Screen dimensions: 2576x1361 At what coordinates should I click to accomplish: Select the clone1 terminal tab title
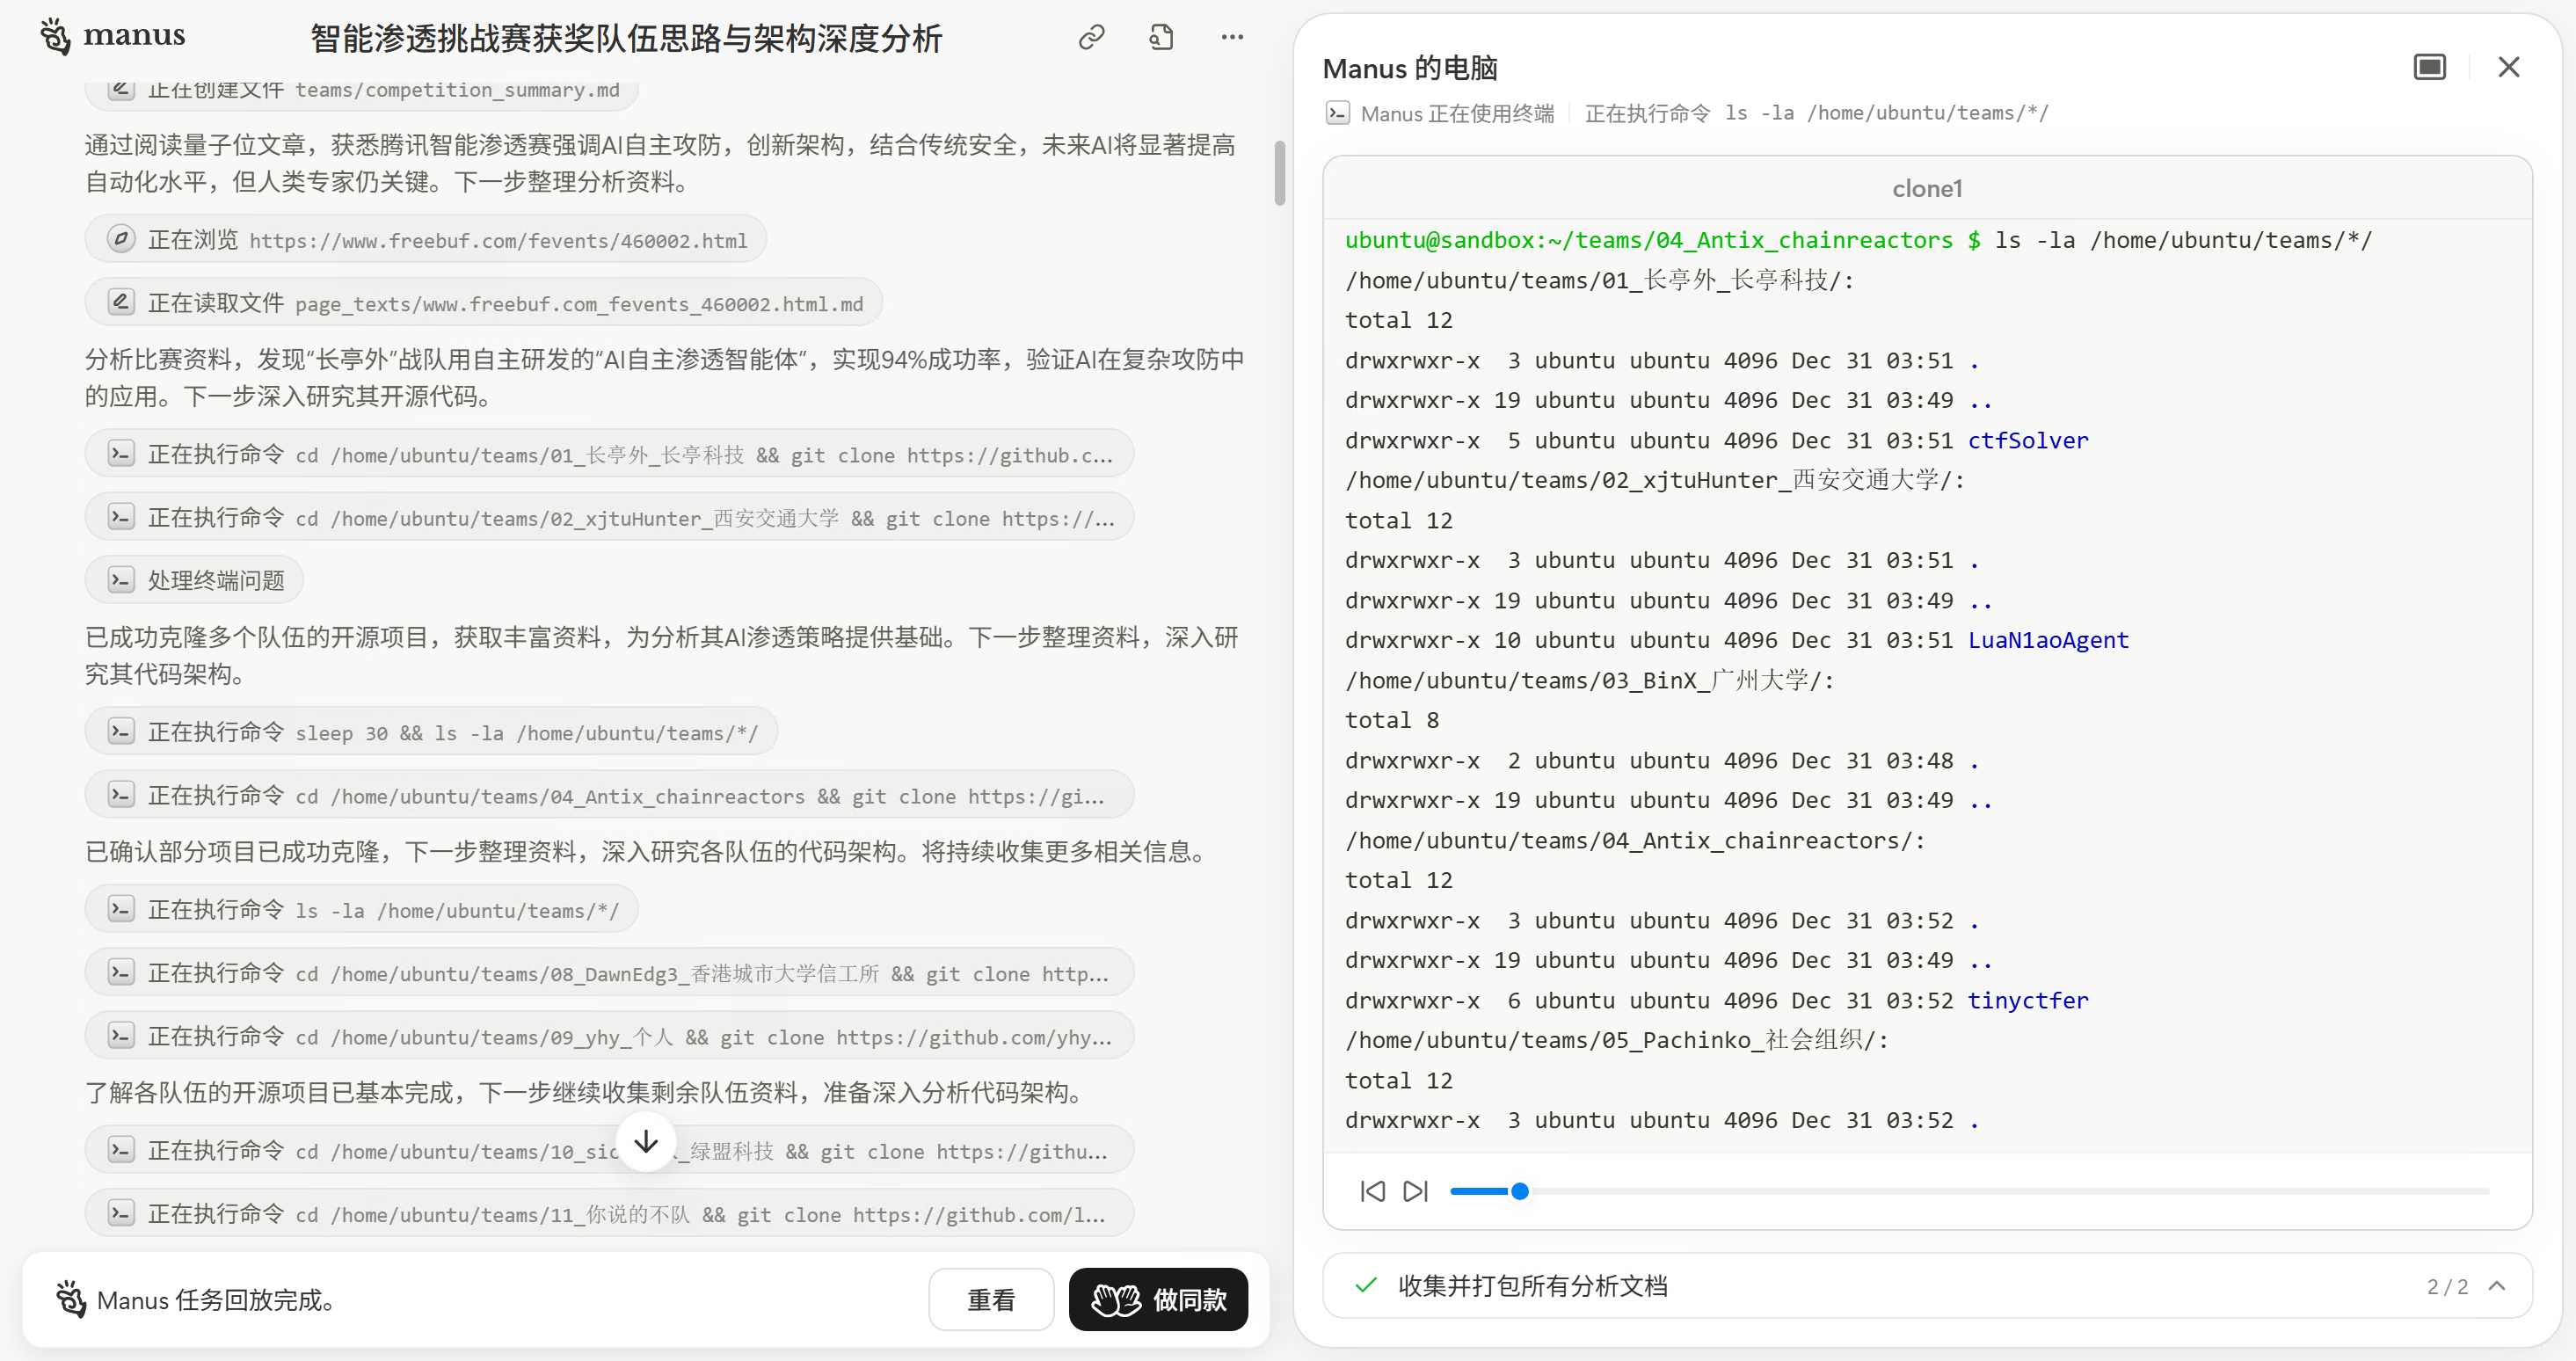coord(1926,188)
